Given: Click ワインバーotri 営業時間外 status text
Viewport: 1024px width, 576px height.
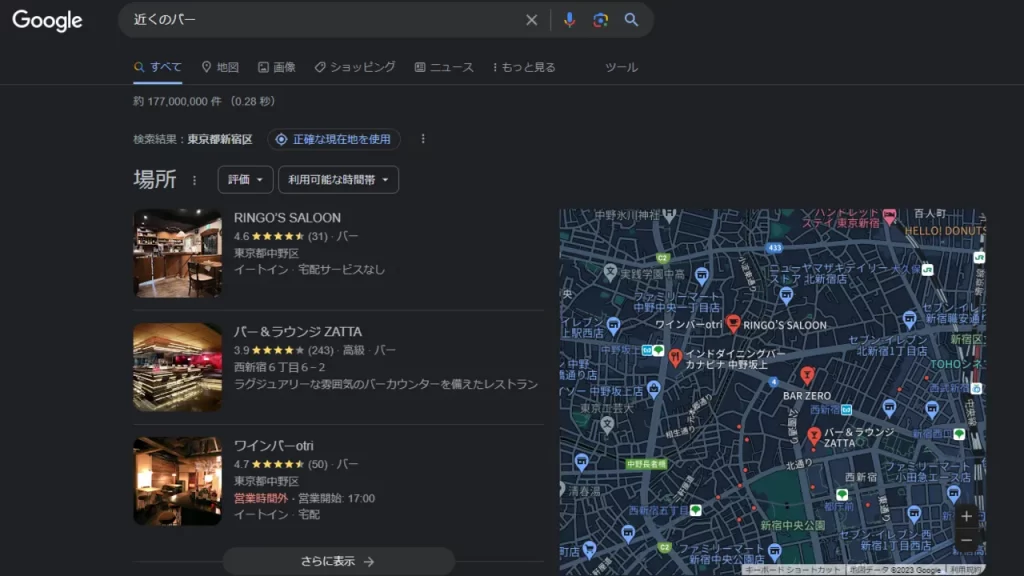Looking at the screenshot, I should click(x=261, y=498).
